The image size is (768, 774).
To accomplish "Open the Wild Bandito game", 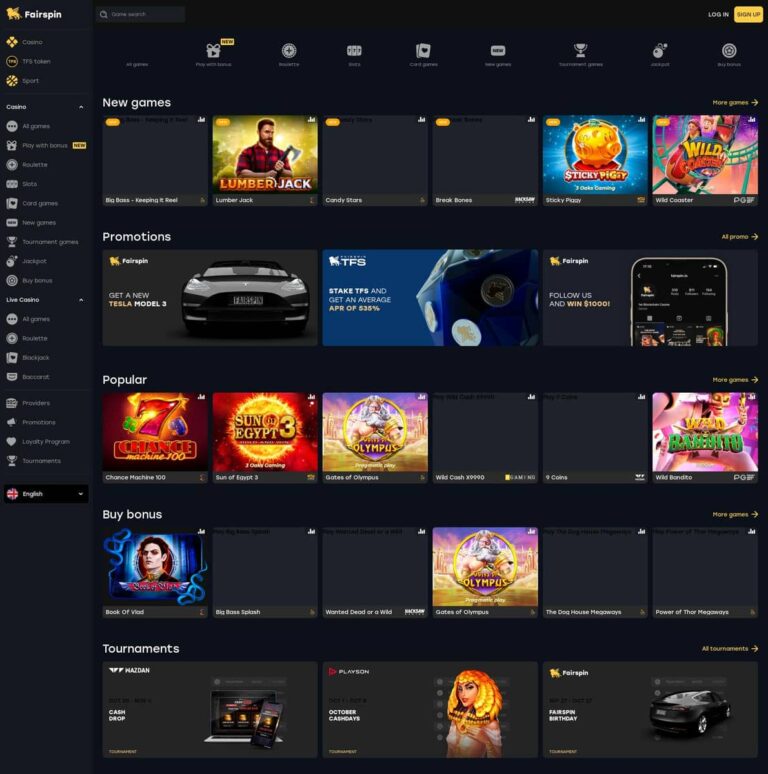I will (x=705, y=438).
